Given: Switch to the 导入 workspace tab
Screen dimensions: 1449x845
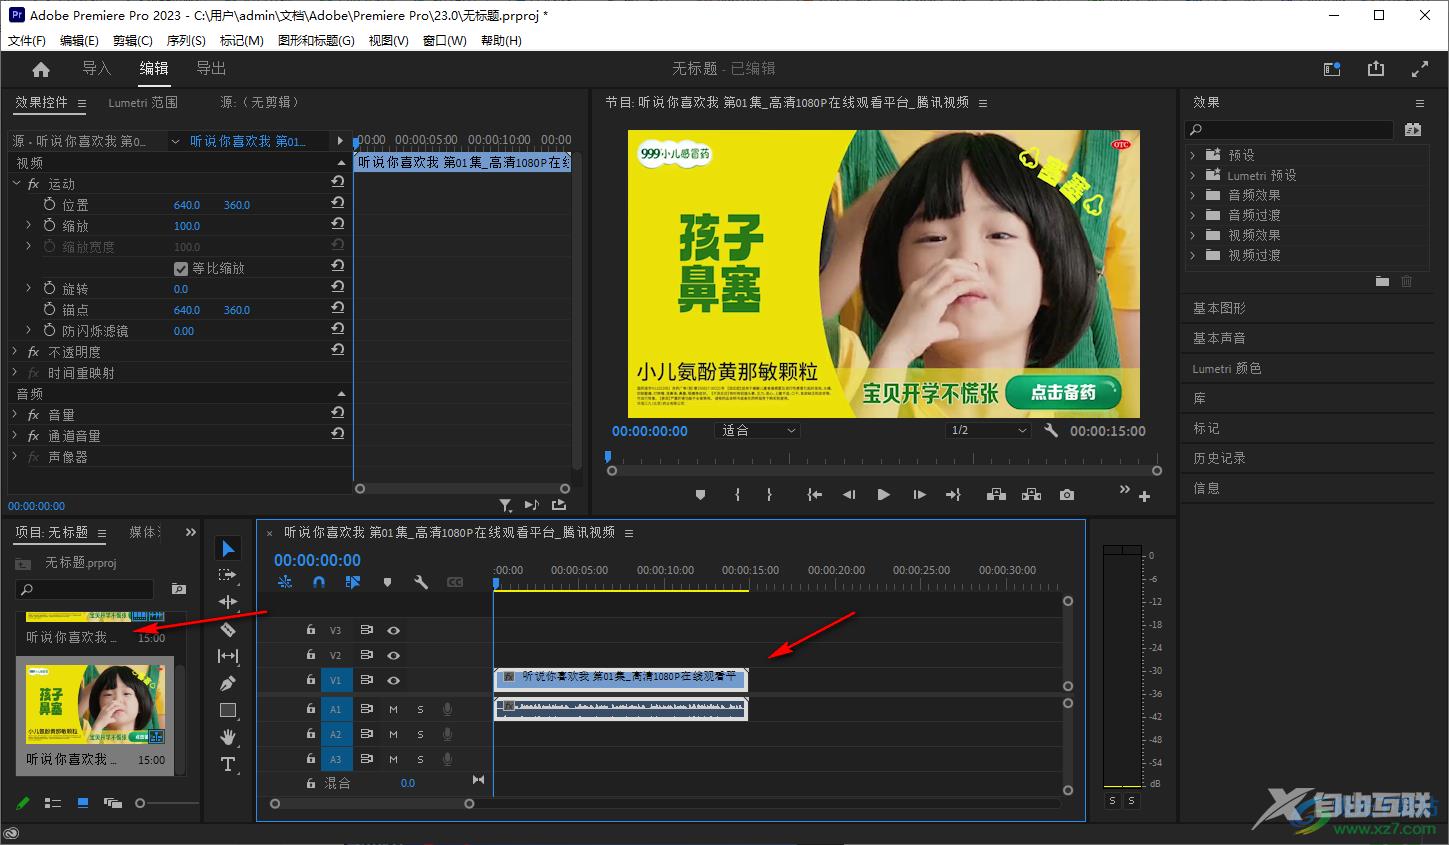Looking at the screenshot, I should [x=96, y=68].
